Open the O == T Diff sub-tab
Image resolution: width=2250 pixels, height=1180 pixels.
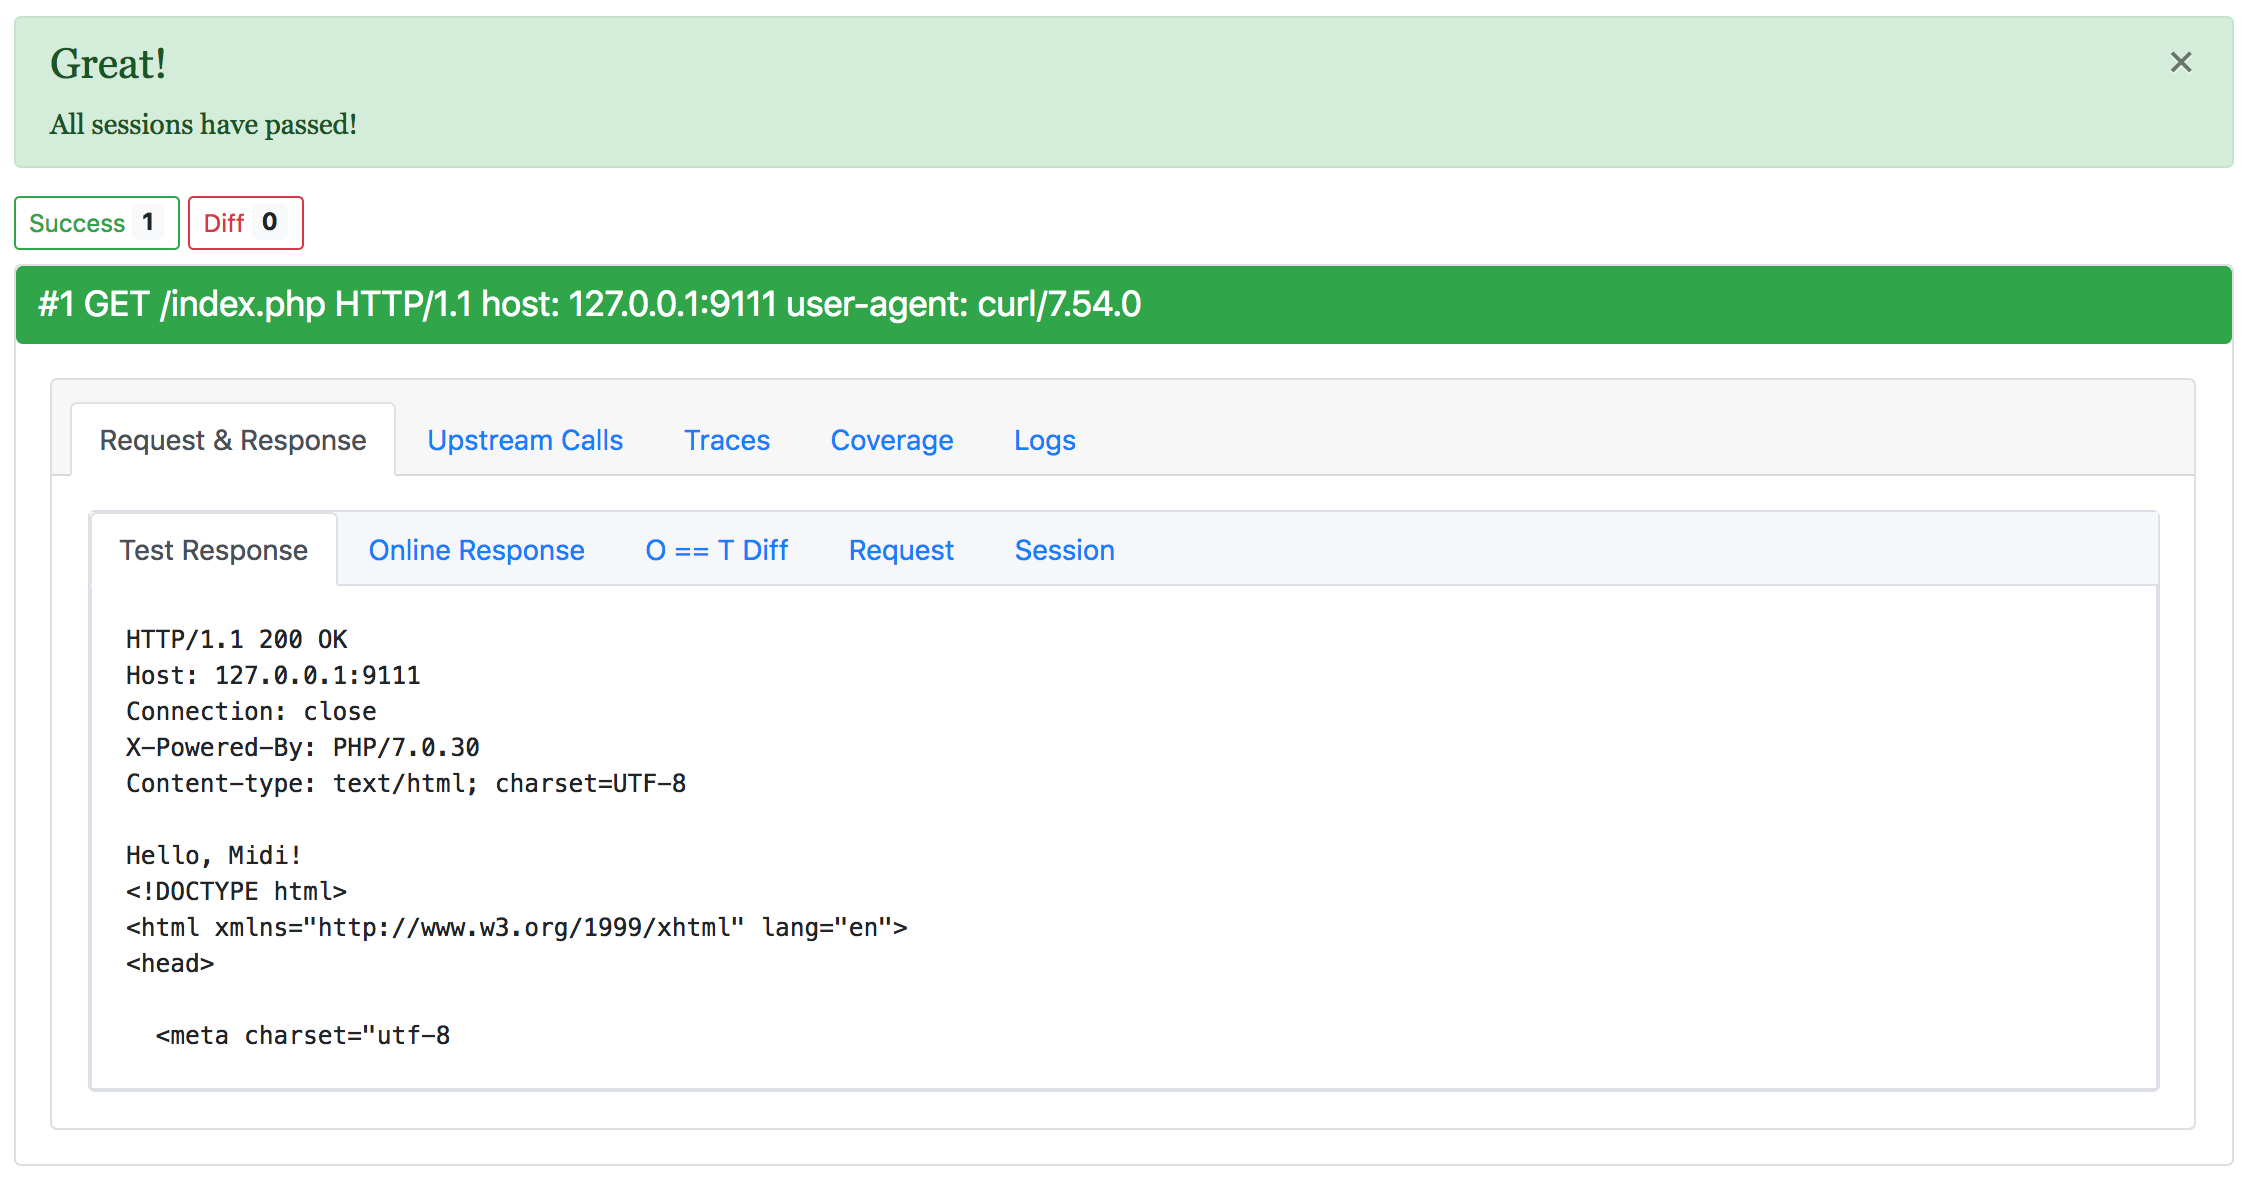point(716,550)
